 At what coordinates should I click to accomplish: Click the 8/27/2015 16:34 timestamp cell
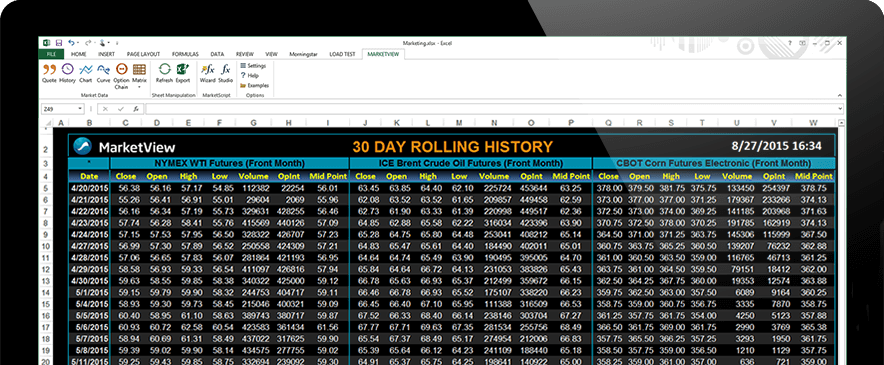776,146
